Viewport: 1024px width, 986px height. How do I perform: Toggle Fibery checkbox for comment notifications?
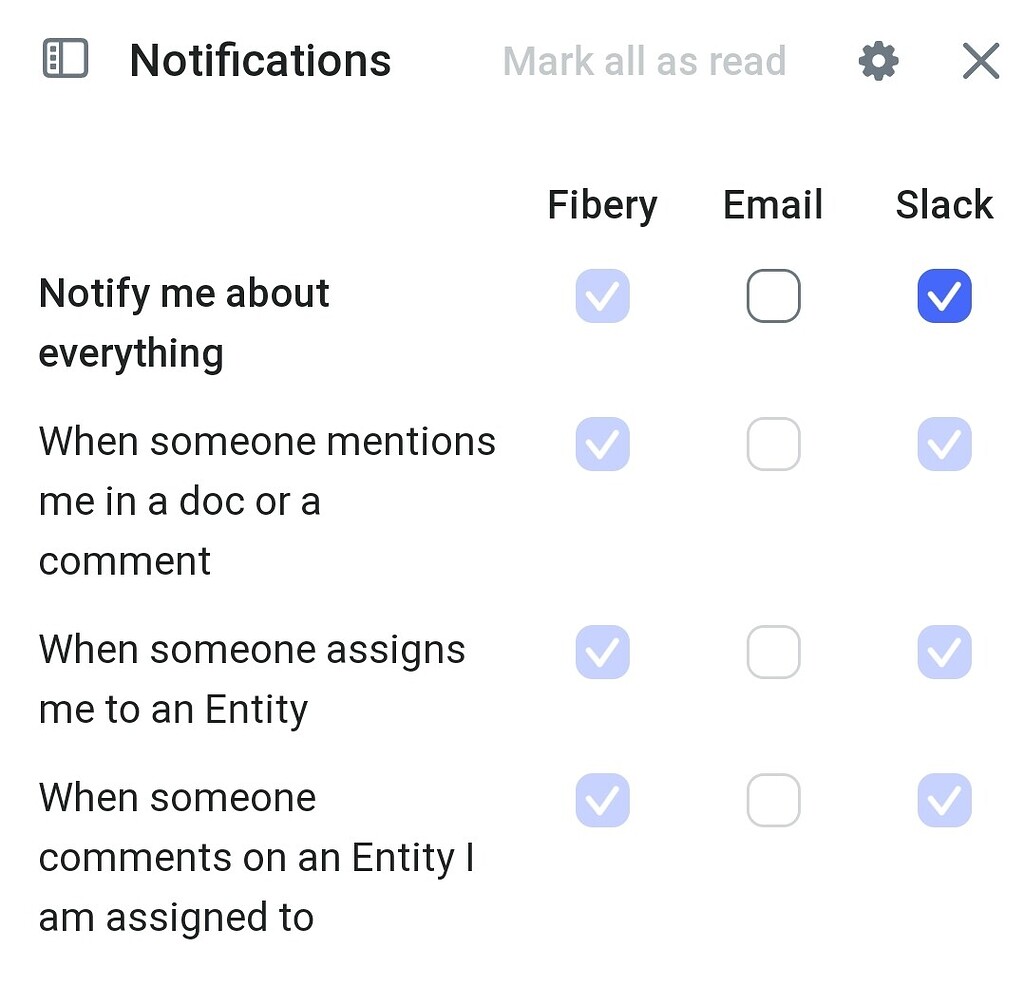click(602, 800)
